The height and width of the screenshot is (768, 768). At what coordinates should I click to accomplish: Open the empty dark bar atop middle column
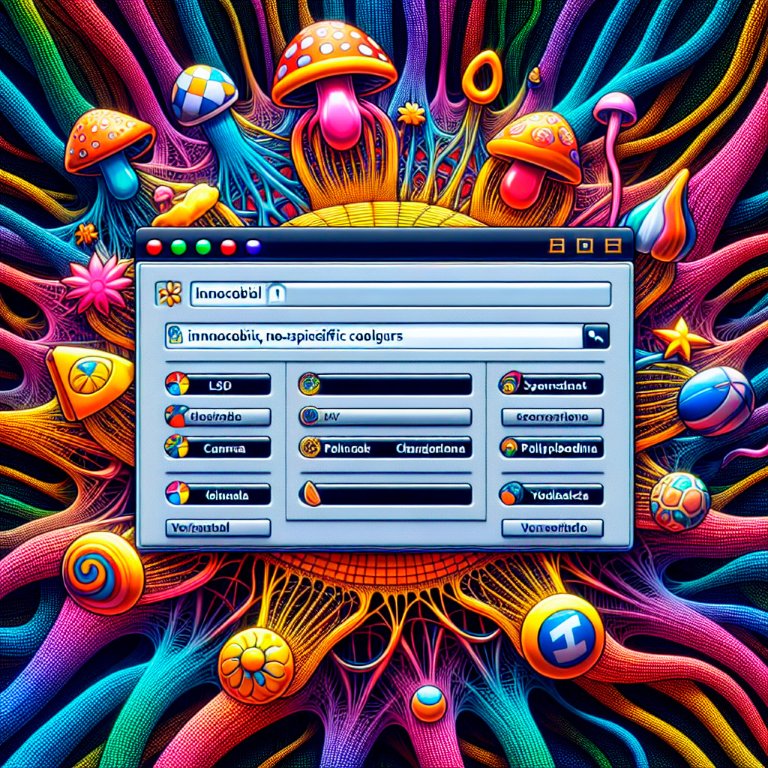tap(395, 384)
